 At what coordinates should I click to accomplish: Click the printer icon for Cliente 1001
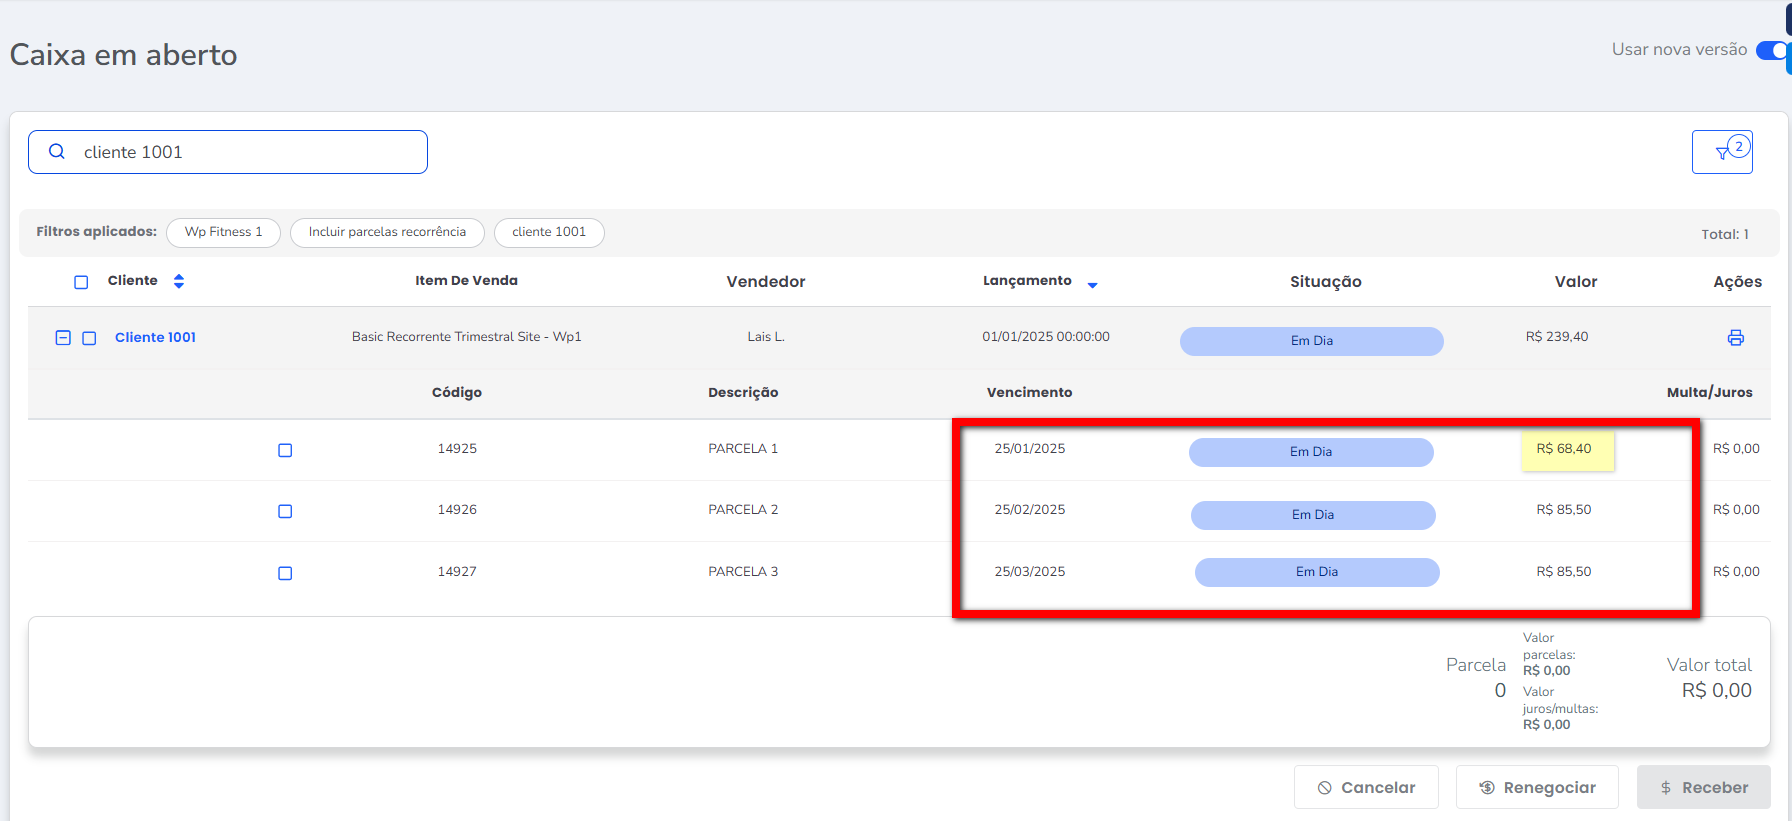tap(1735, 338)
